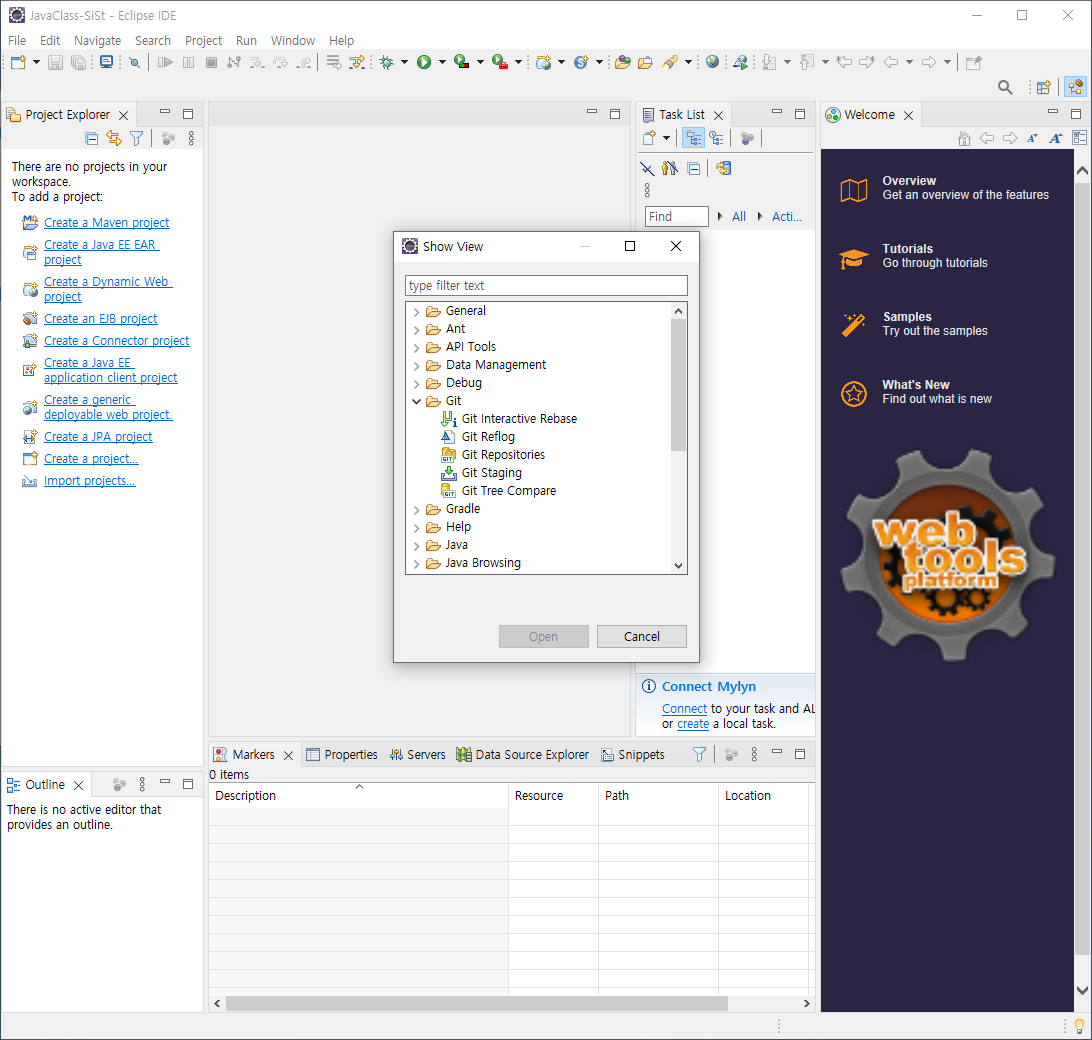
Task: Click the Find field in Task List
Action: (676, 217)
